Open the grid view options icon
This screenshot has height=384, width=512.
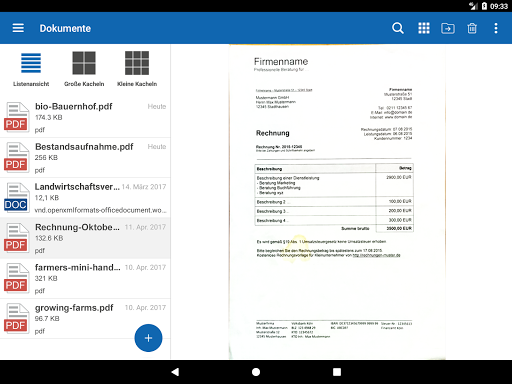tap(424, 28)
